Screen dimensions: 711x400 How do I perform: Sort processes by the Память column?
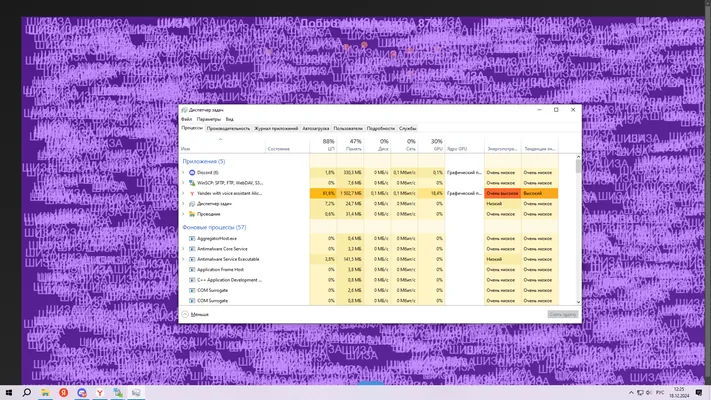coord(350,145)
